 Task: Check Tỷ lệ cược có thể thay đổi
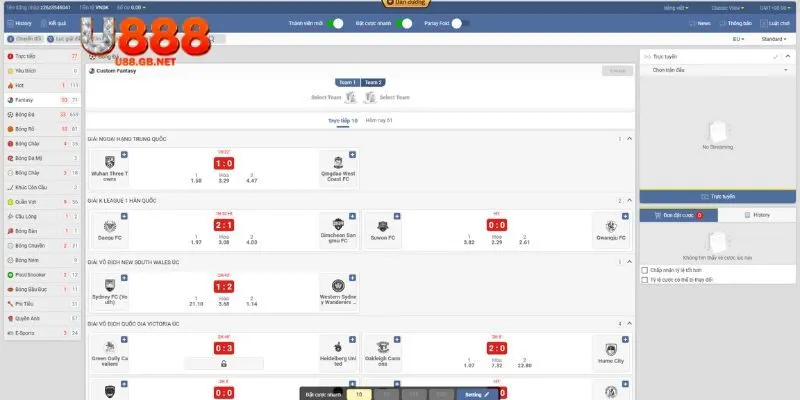(x=645, y=280)
